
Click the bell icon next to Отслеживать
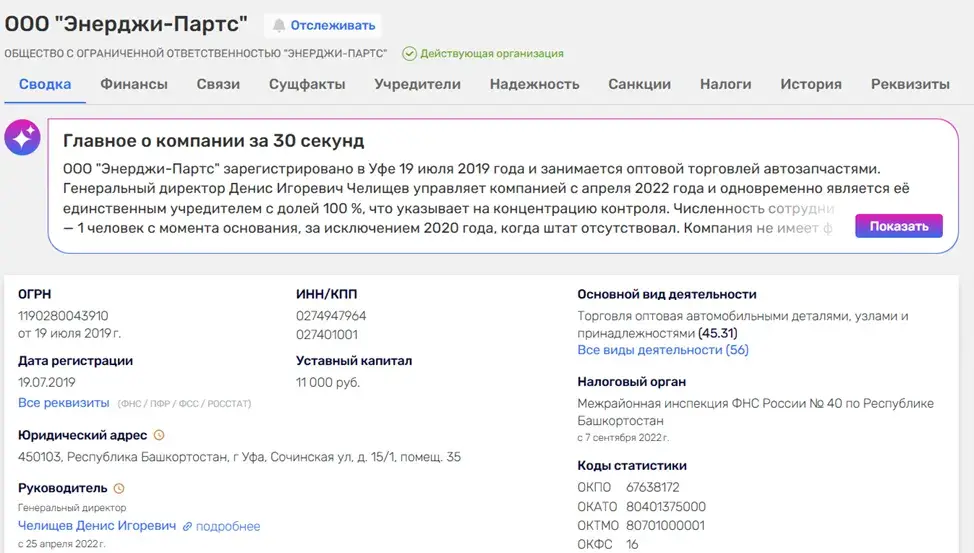click(x=279, y=25)
